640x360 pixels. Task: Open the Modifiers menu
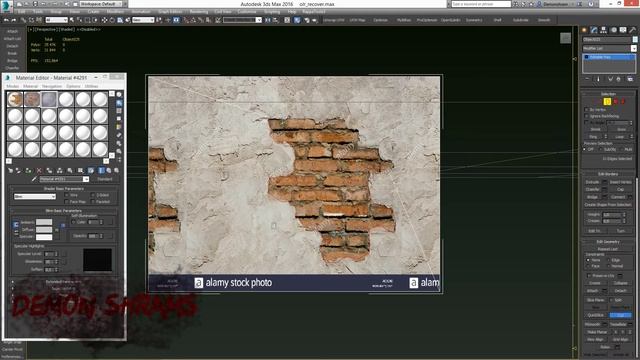(116, 12)
